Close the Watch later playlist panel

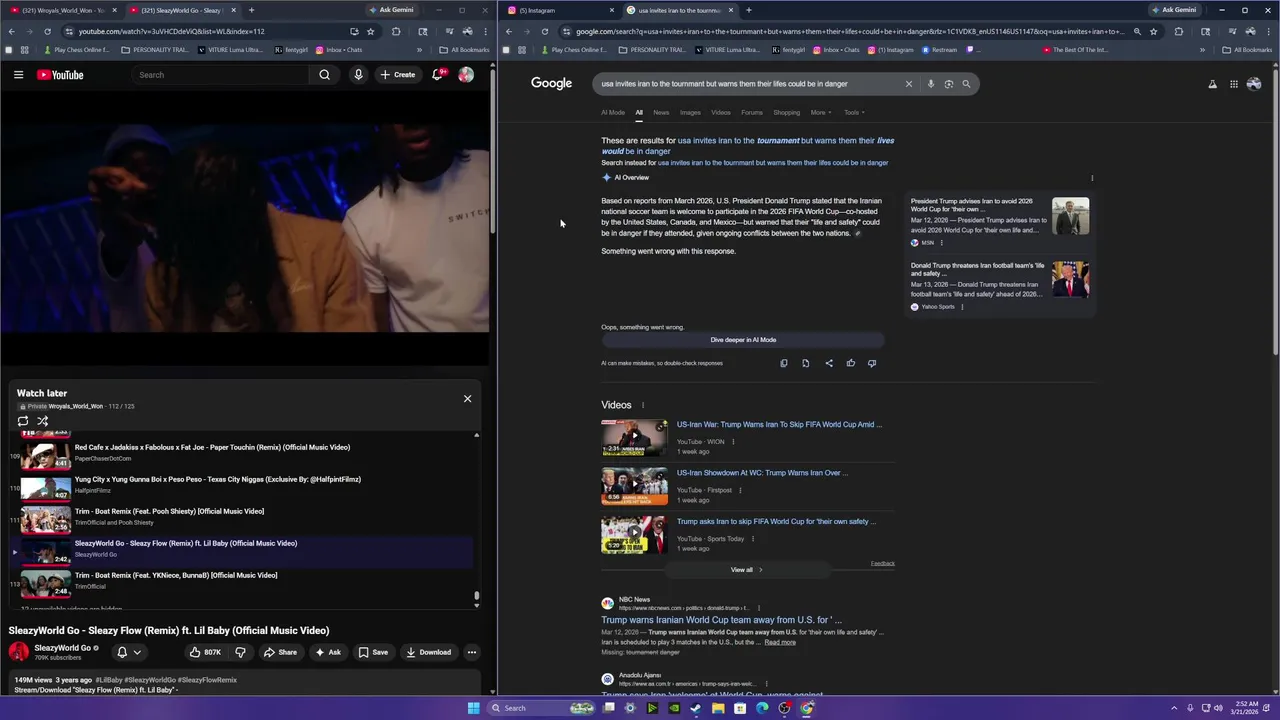(x=467, y=399)
